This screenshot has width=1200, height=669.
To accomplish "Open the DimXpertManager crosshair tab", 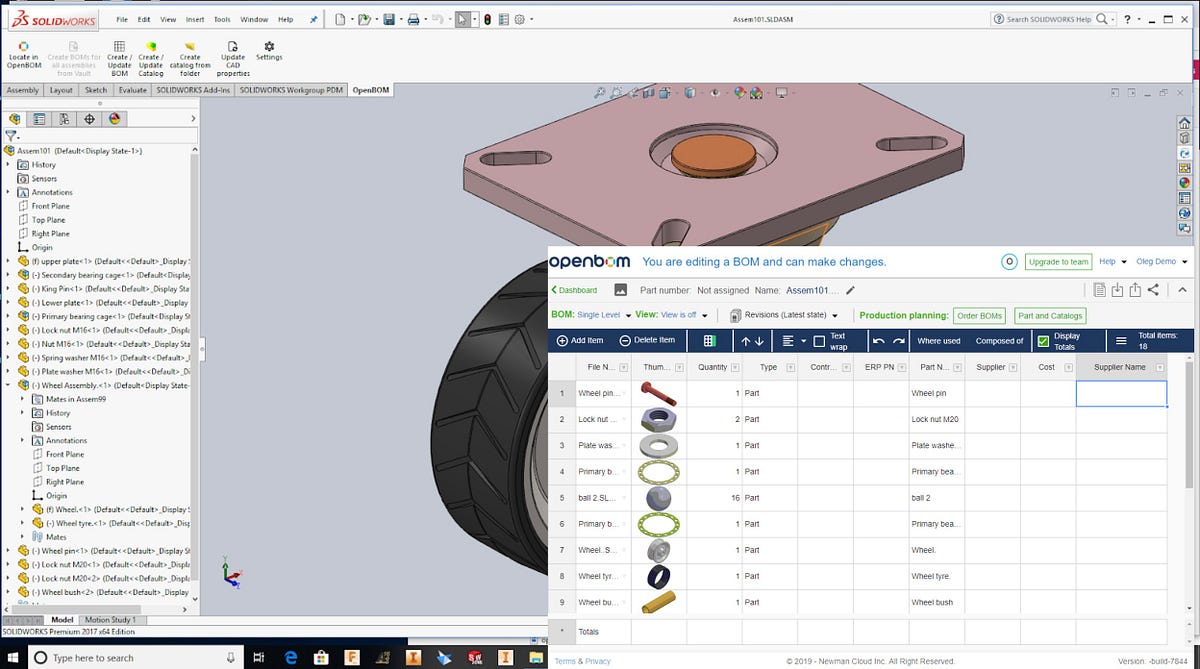I will point(89,118).
